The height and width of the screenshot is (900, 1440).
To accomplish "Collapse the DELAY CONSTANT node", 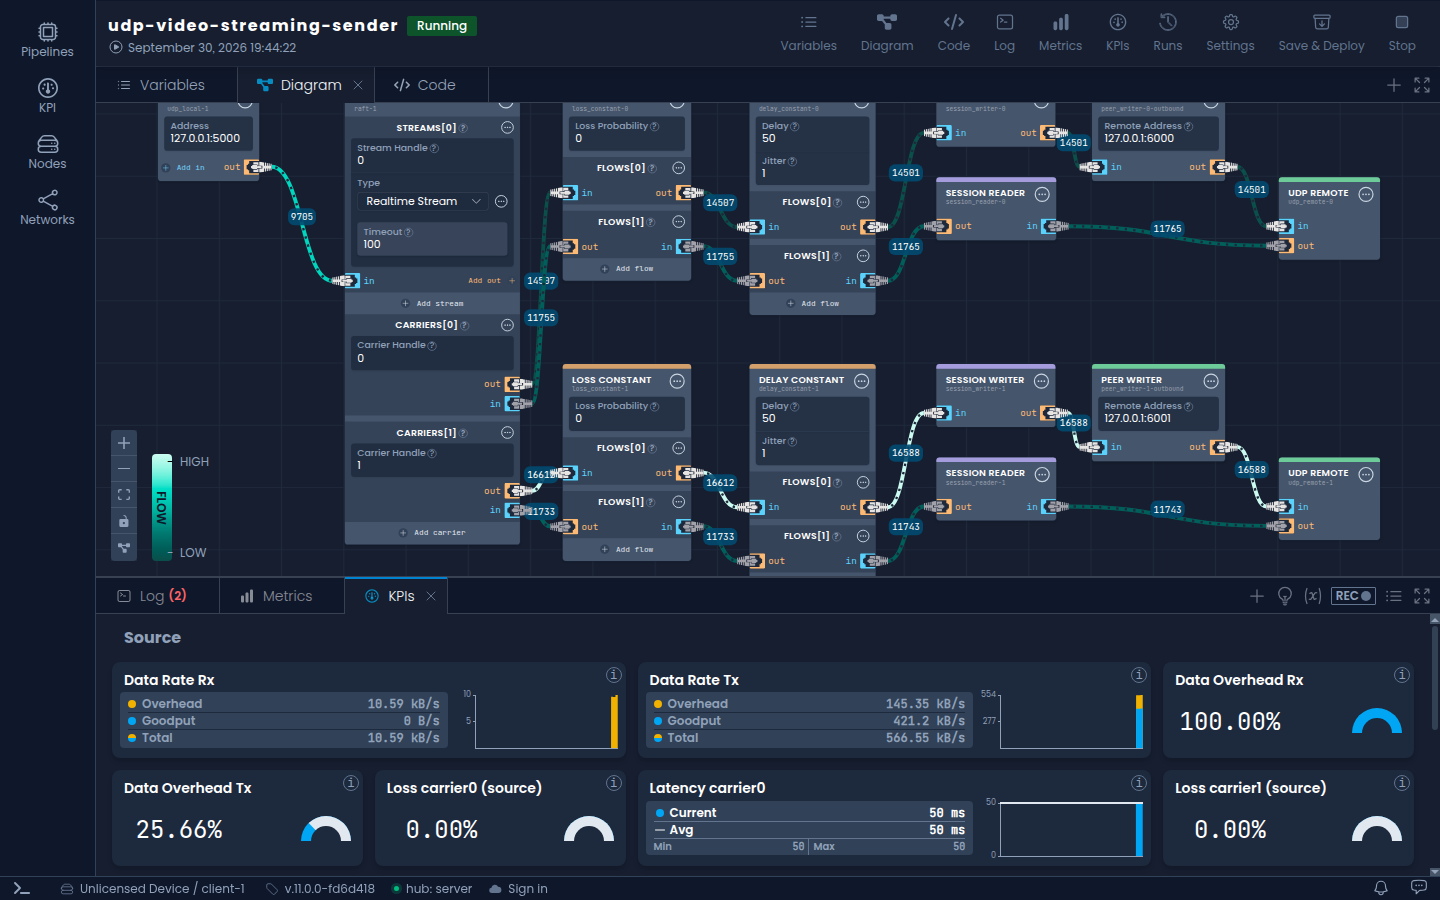I will click(862, 381).
